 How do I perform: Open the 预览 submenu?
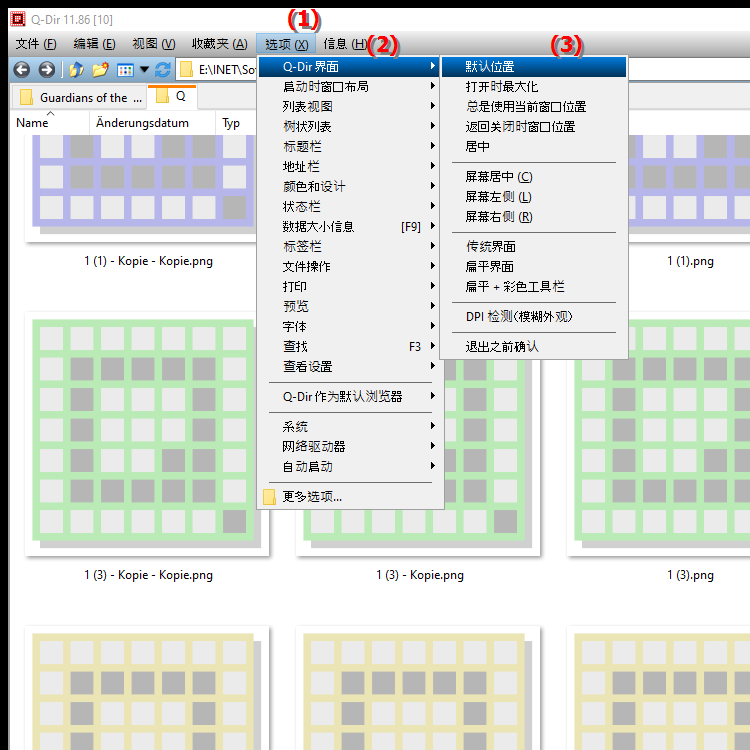350,306
